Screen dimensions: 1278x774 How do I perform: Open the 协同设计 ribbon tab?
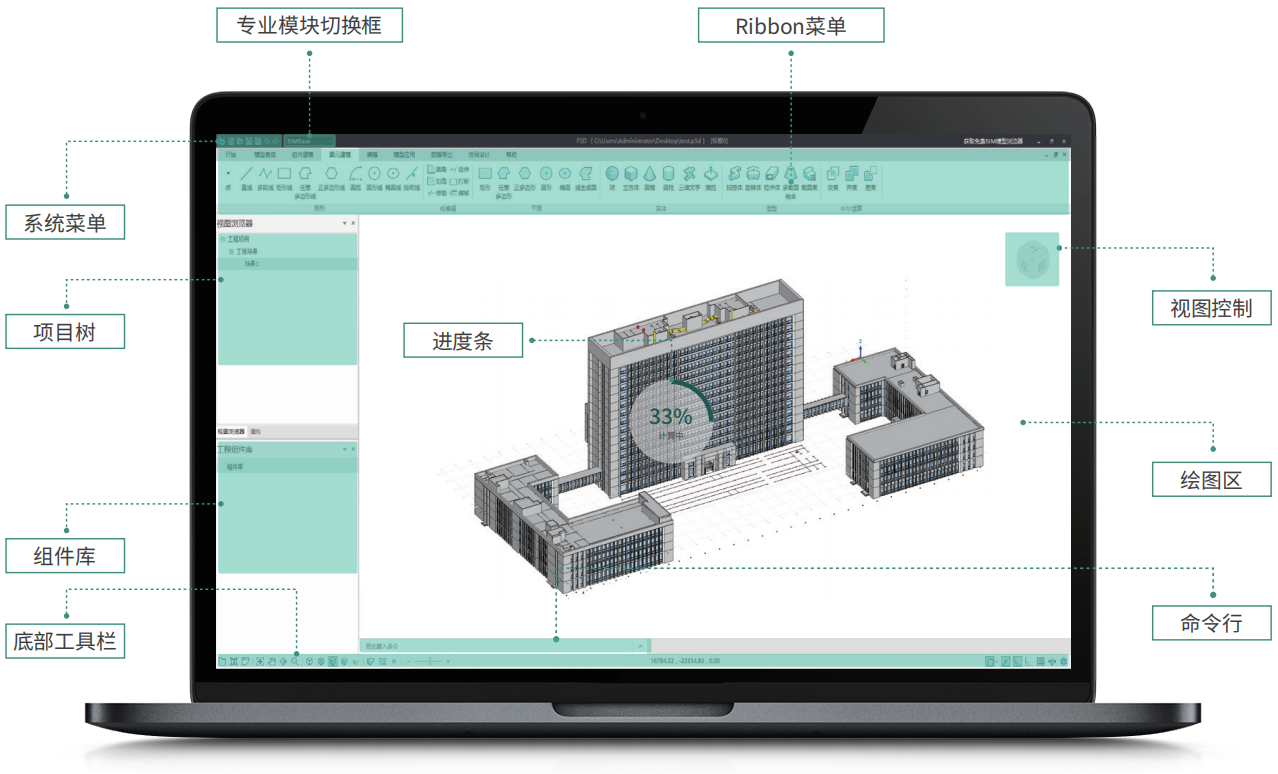[479, 155]
